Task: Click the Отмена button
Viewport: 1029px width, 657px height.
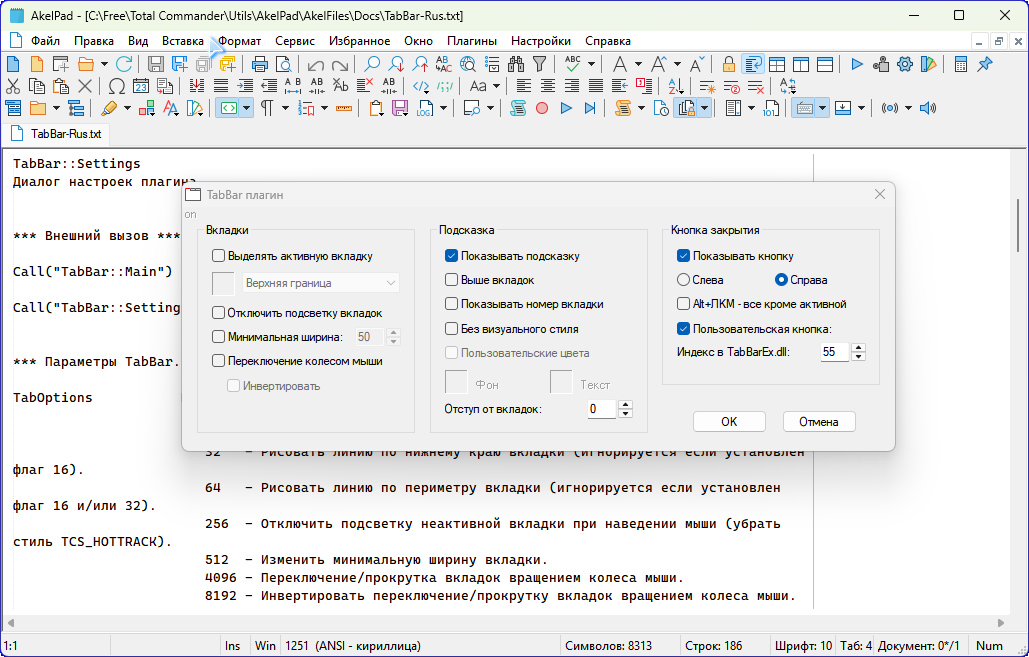Action: coord(818,421)
